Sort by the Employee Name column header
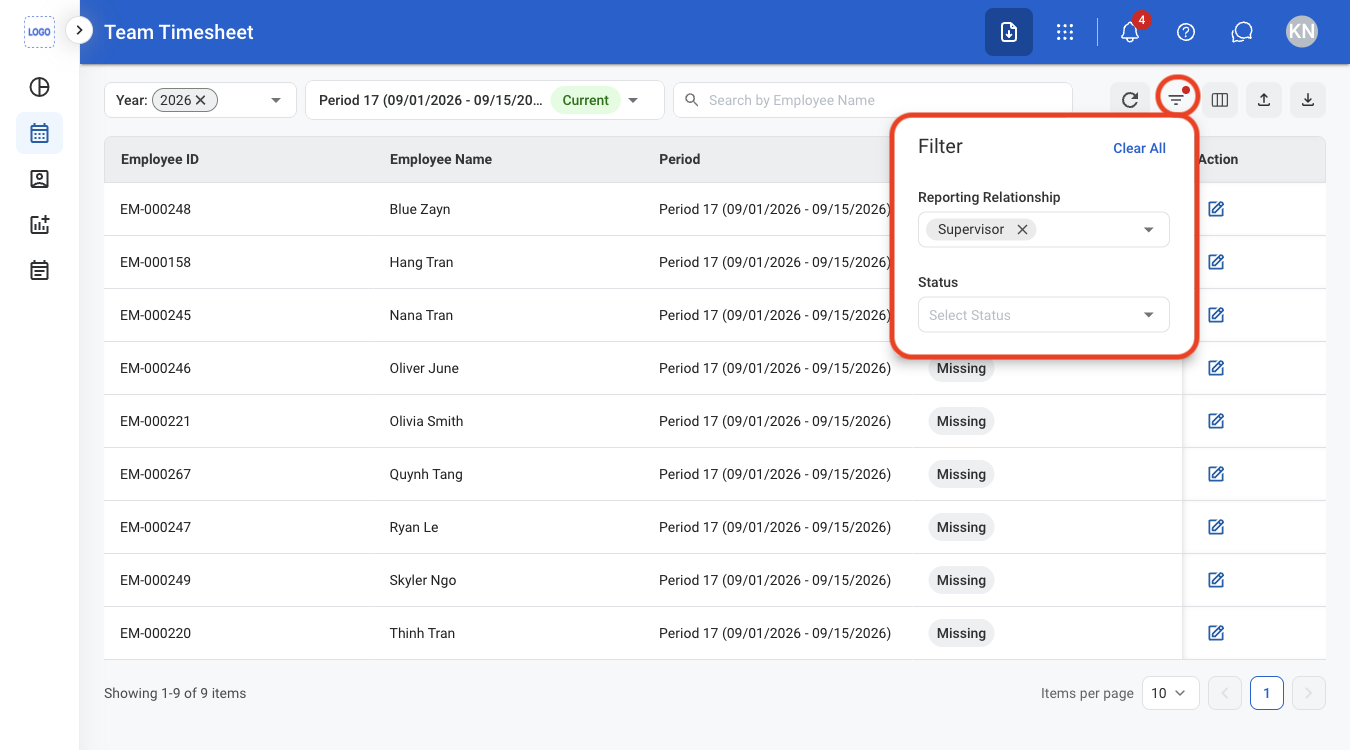This screenshot has height=750, width=1350. pos(441,159)
